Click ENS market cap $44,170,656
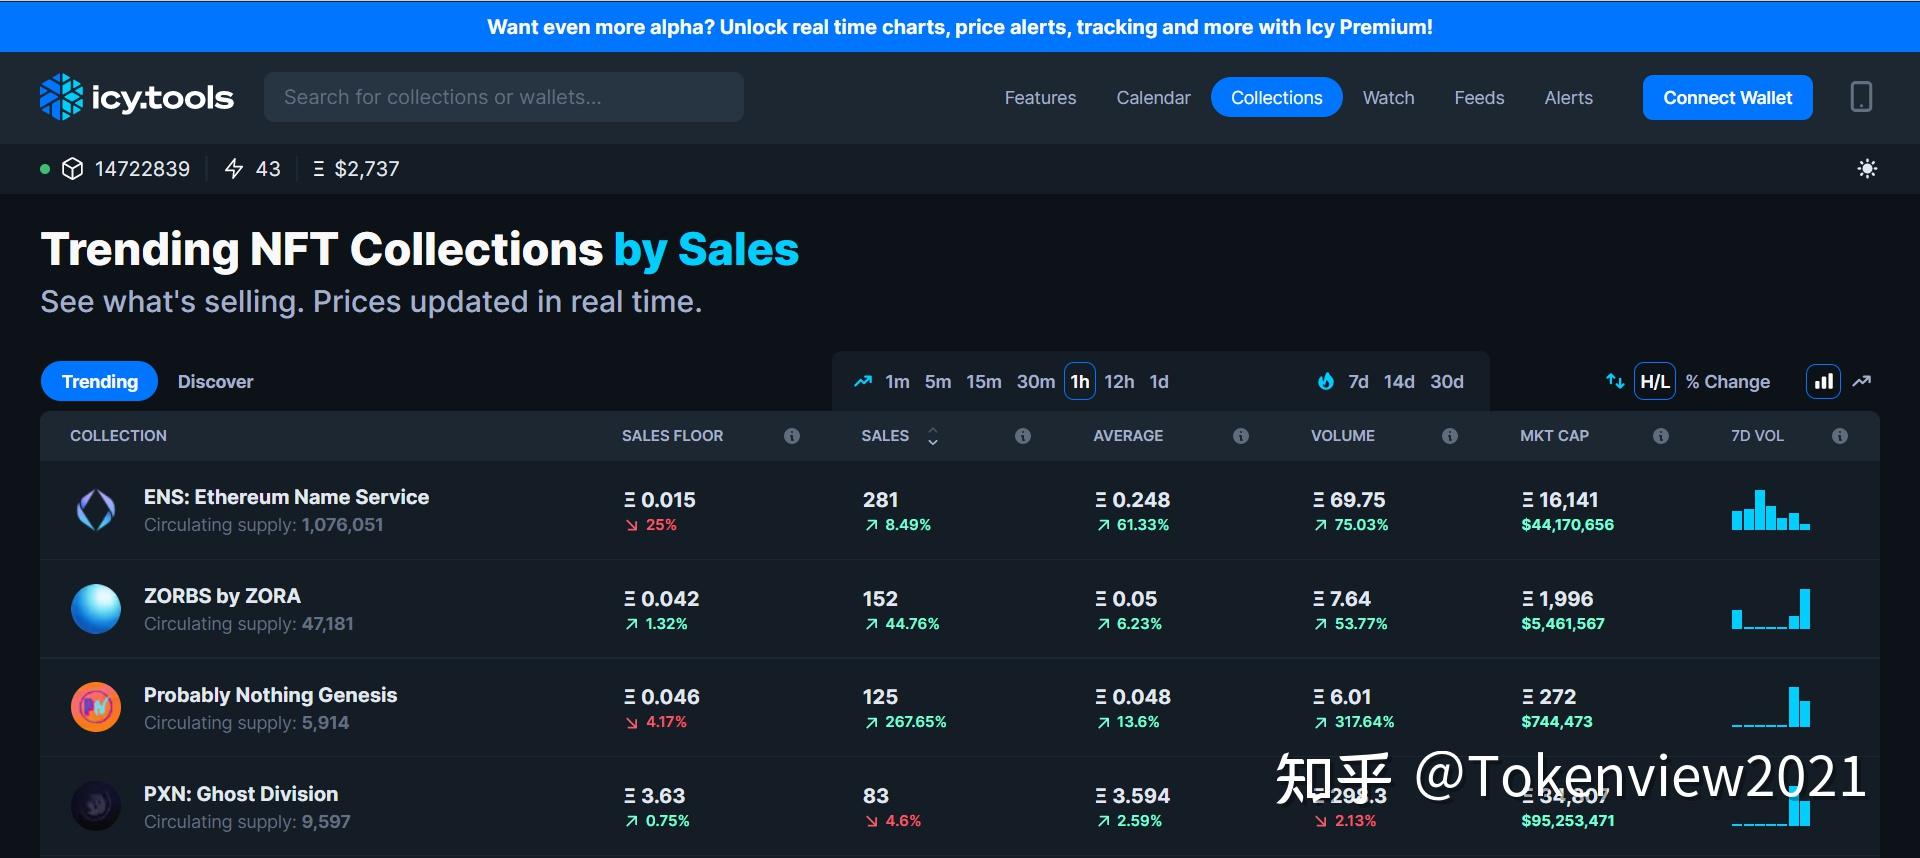 [x=1567, y=525]
